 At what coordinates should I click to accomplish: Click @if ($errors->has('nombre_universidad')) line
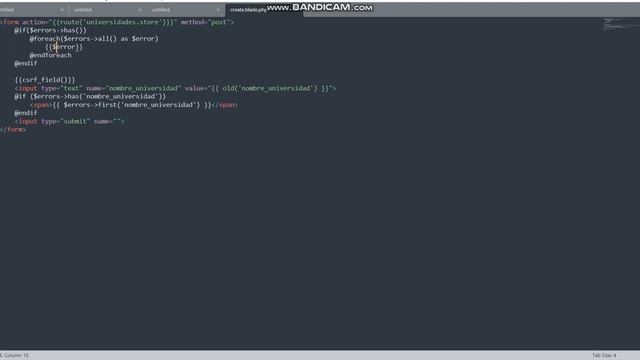click(x=90, y=96)
